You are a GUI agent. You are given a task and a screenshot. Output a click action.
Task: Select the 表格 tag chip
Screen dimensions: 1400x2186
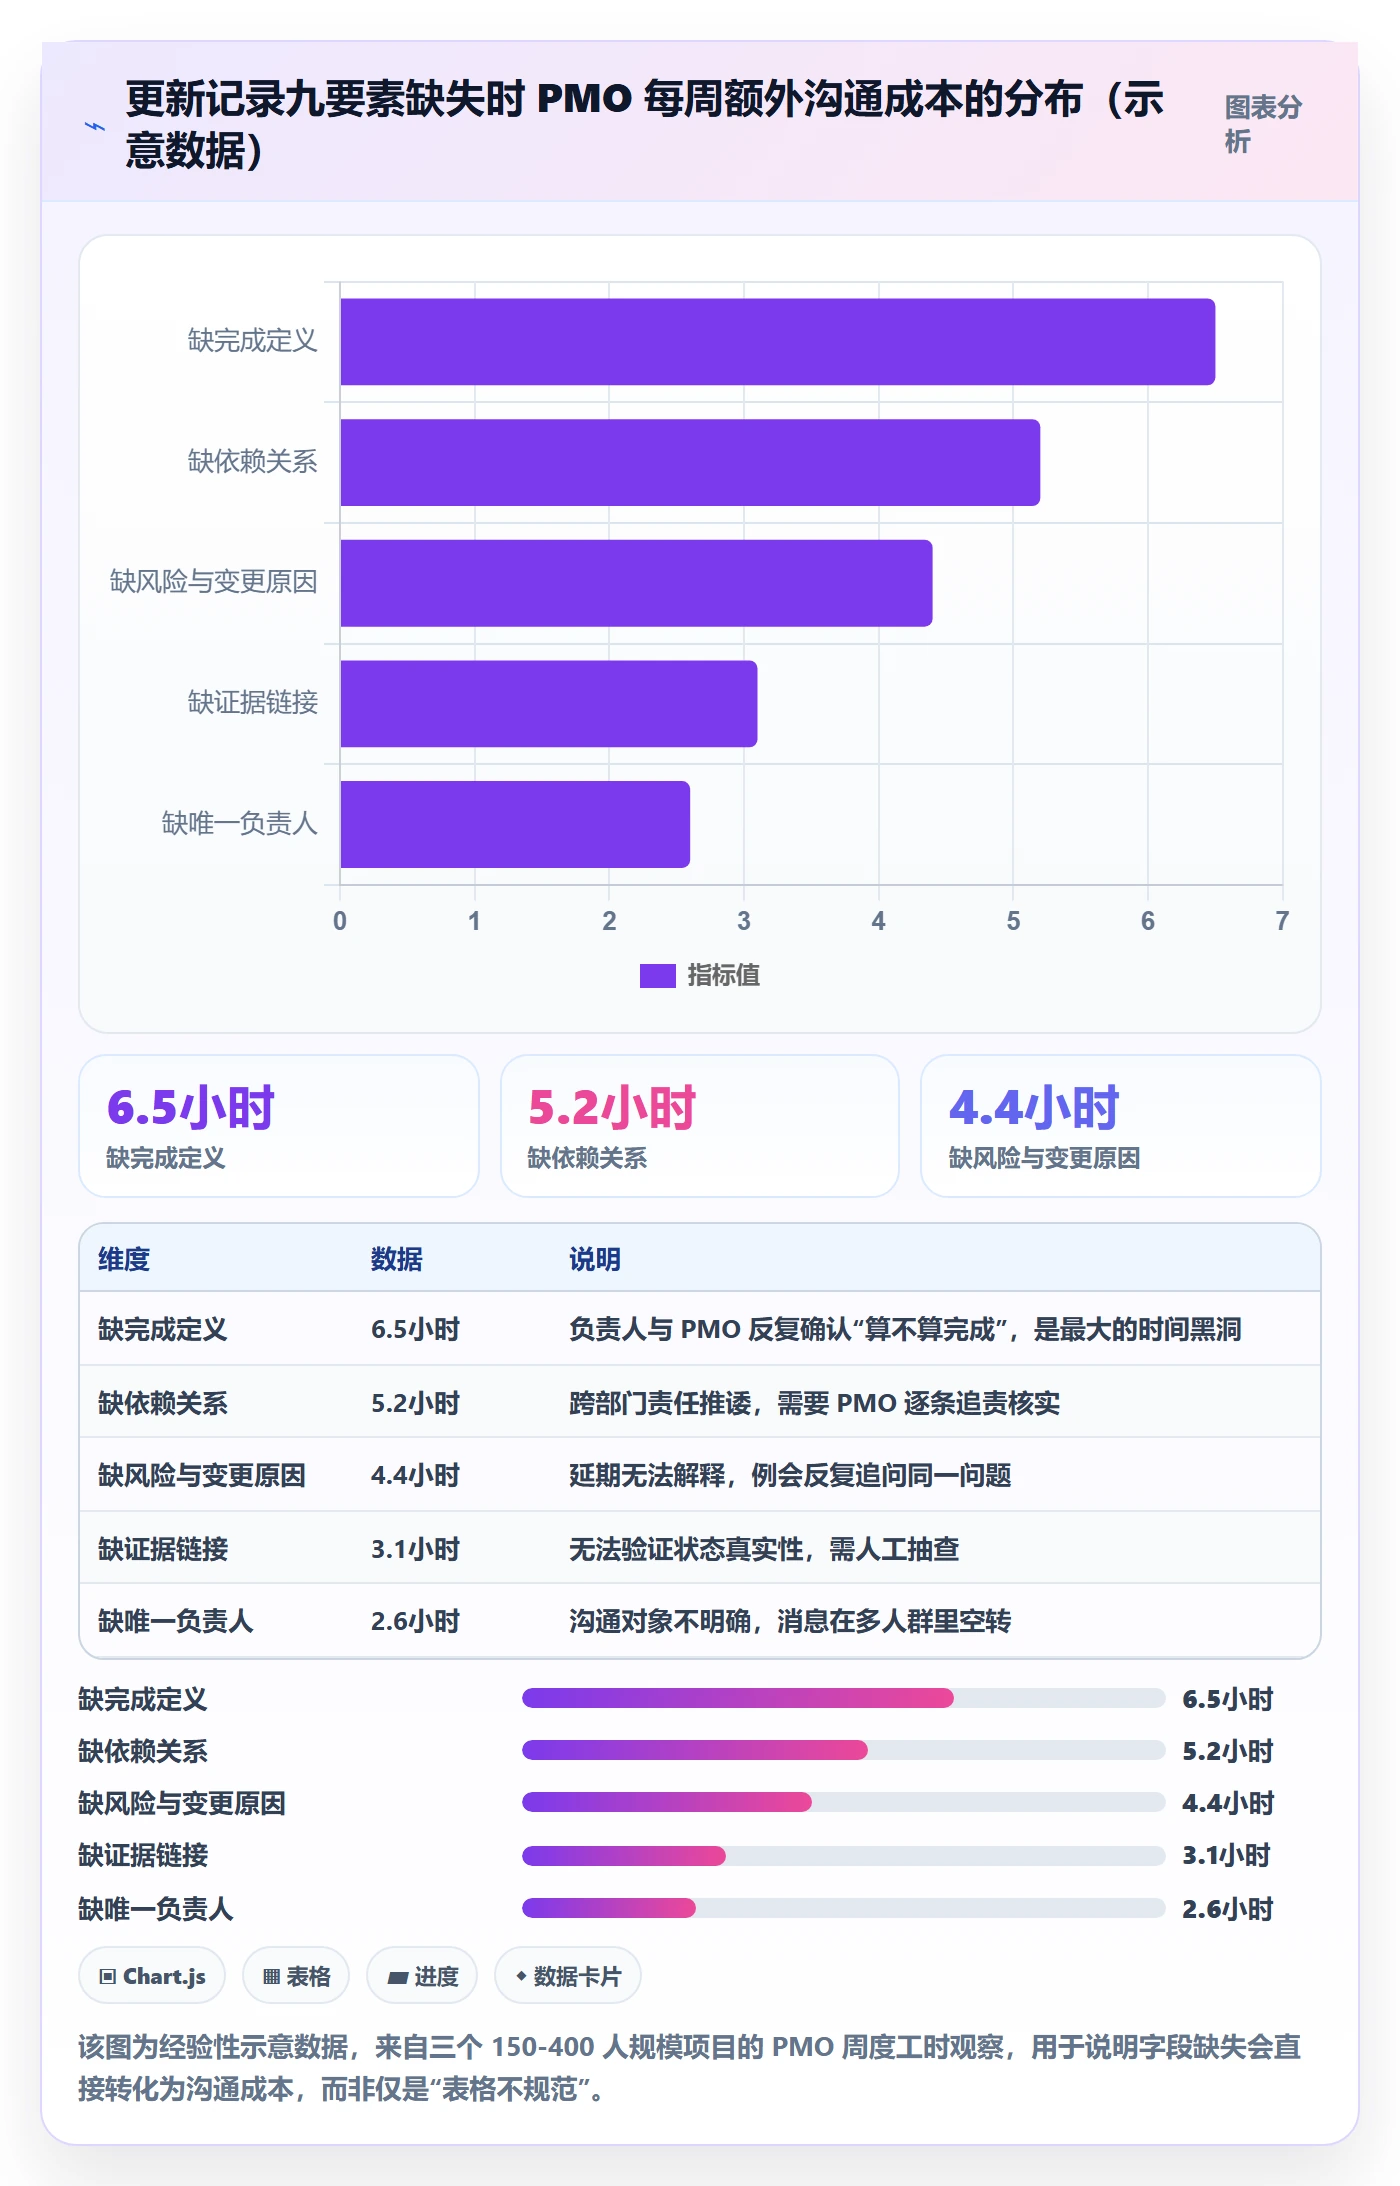pyautogui.click(x=296, y=1976)
